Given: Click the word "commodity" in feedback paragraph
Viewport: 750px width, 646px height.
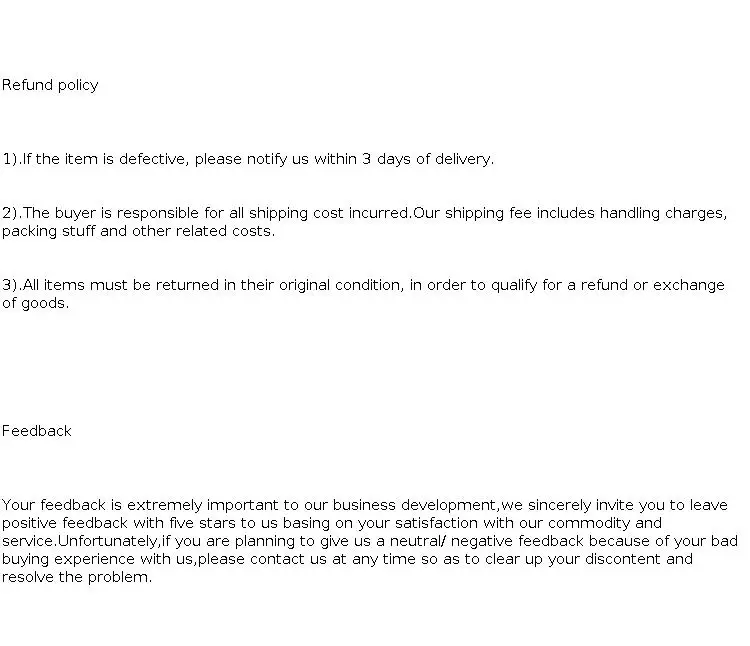Looking at the screenshot, I should point(592,523).
